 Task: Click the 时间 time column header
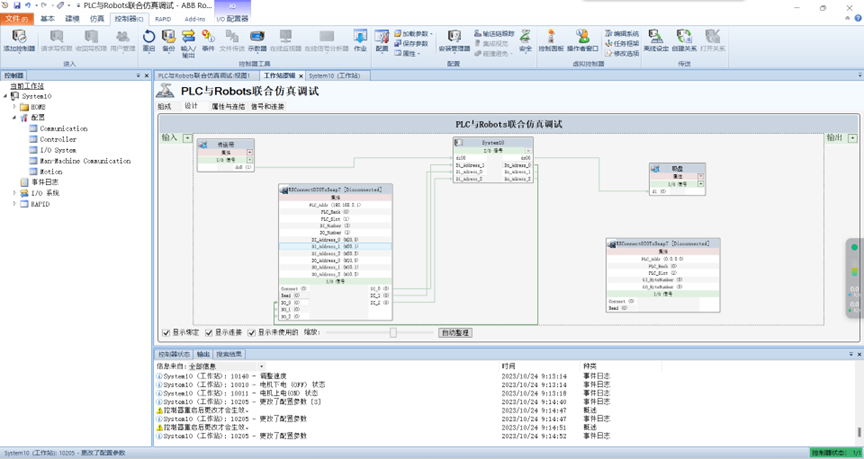tap(509, 366)
